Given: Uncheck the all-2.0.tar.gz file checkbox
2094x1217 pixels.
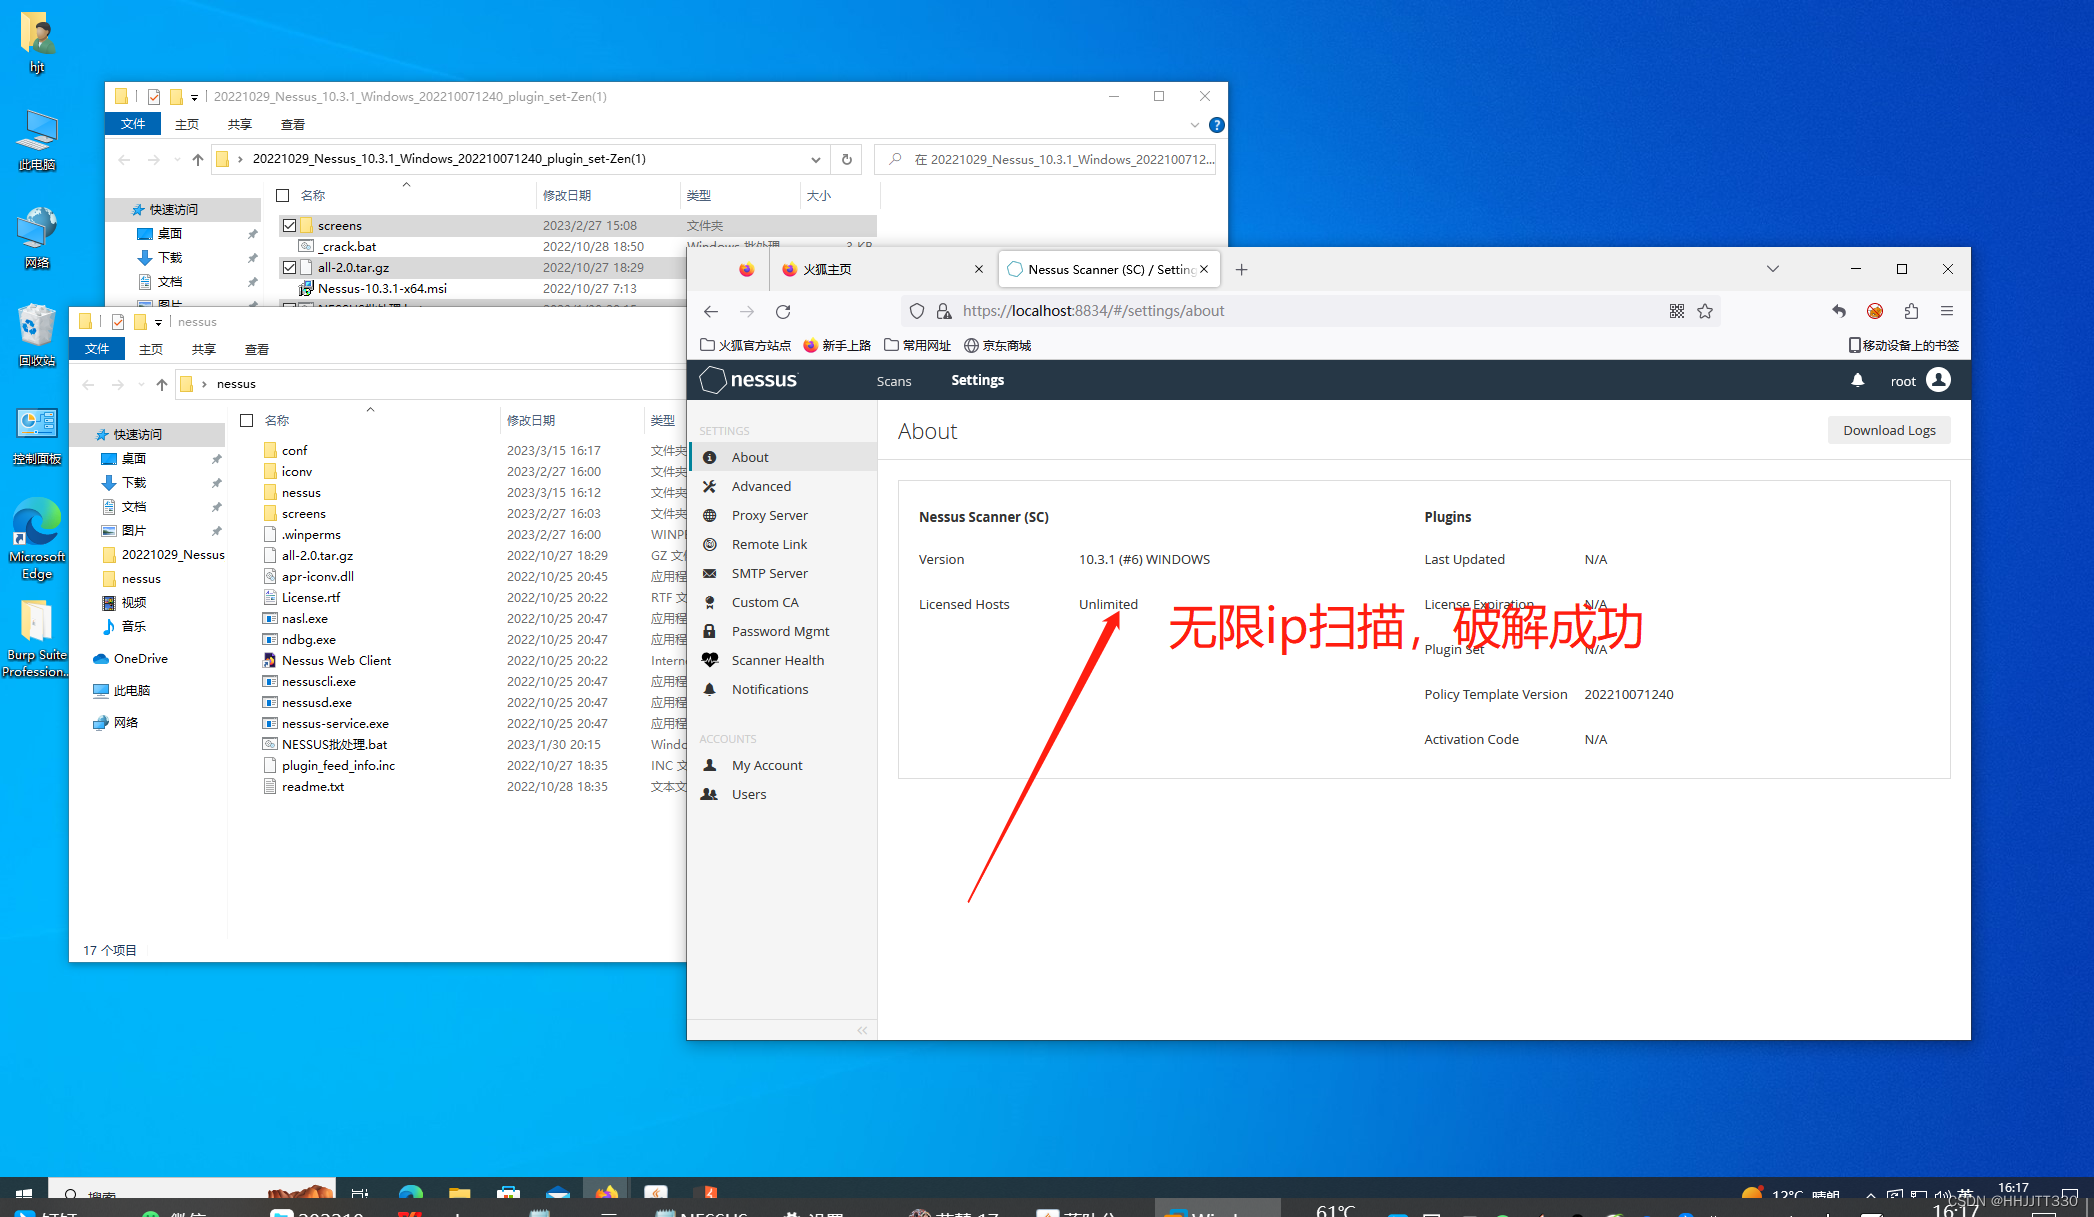Looking at the screenshot, I should pyautogui.click(x=290, y=267).
